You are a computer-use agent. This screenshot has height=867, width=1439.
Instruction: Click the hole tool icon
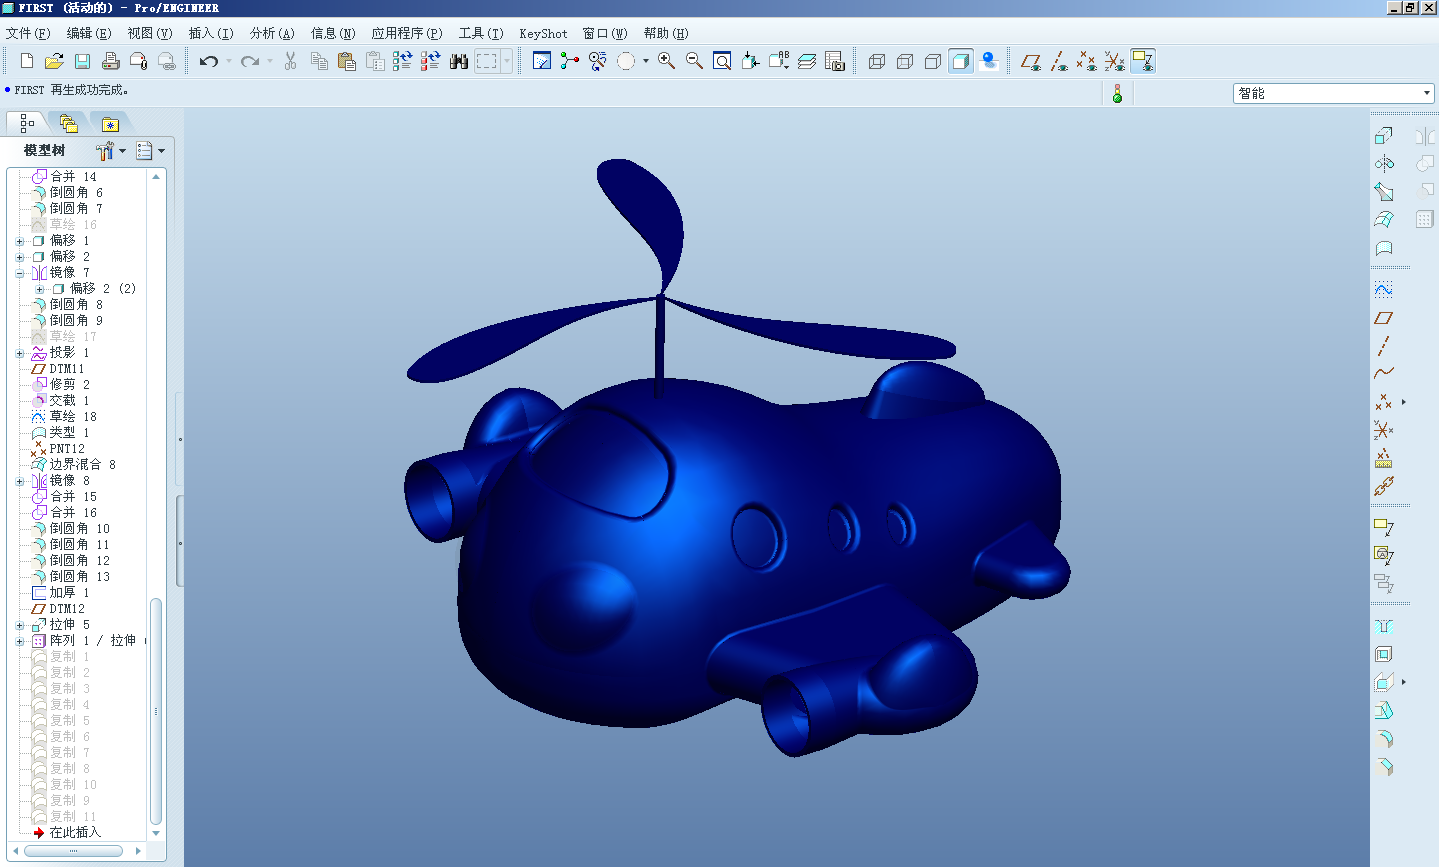(x=1383, y=626)
